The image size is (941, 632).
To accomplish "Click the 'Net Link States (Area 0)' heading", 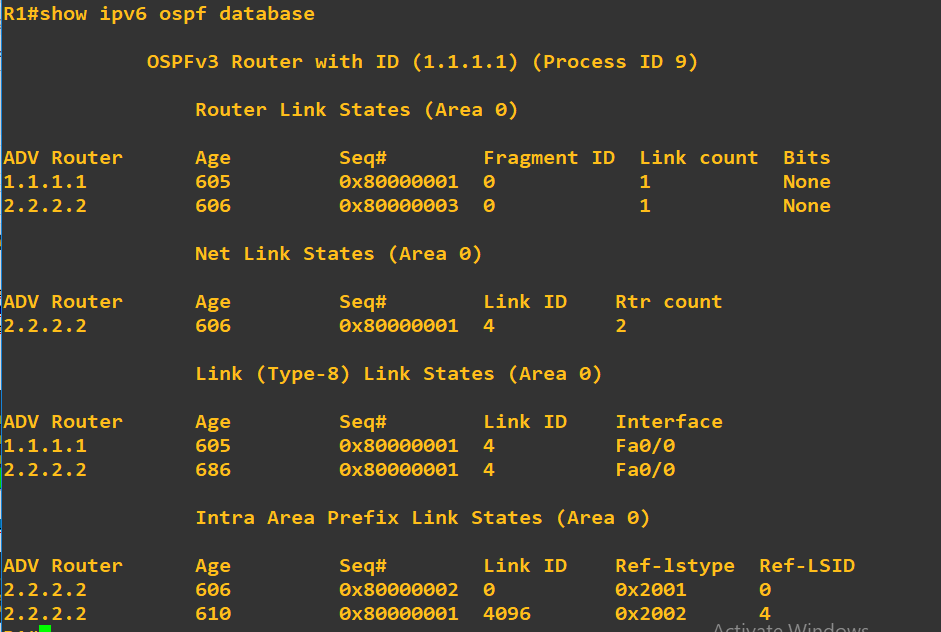I will (x=338, y=254).
